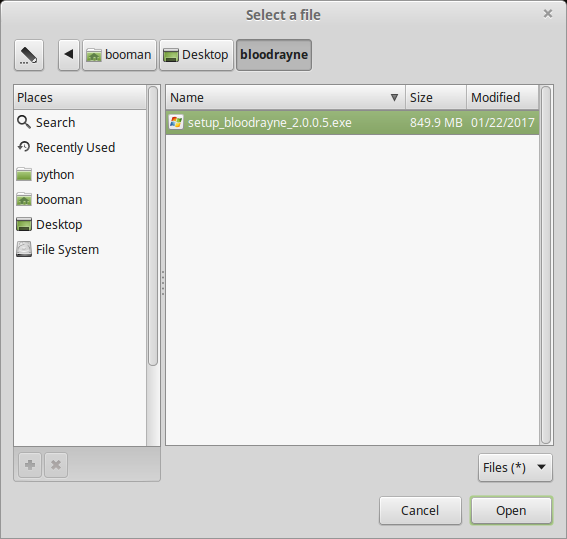Select File System in Places
This screenshot has height=539, width=567.
pos(80,249)
